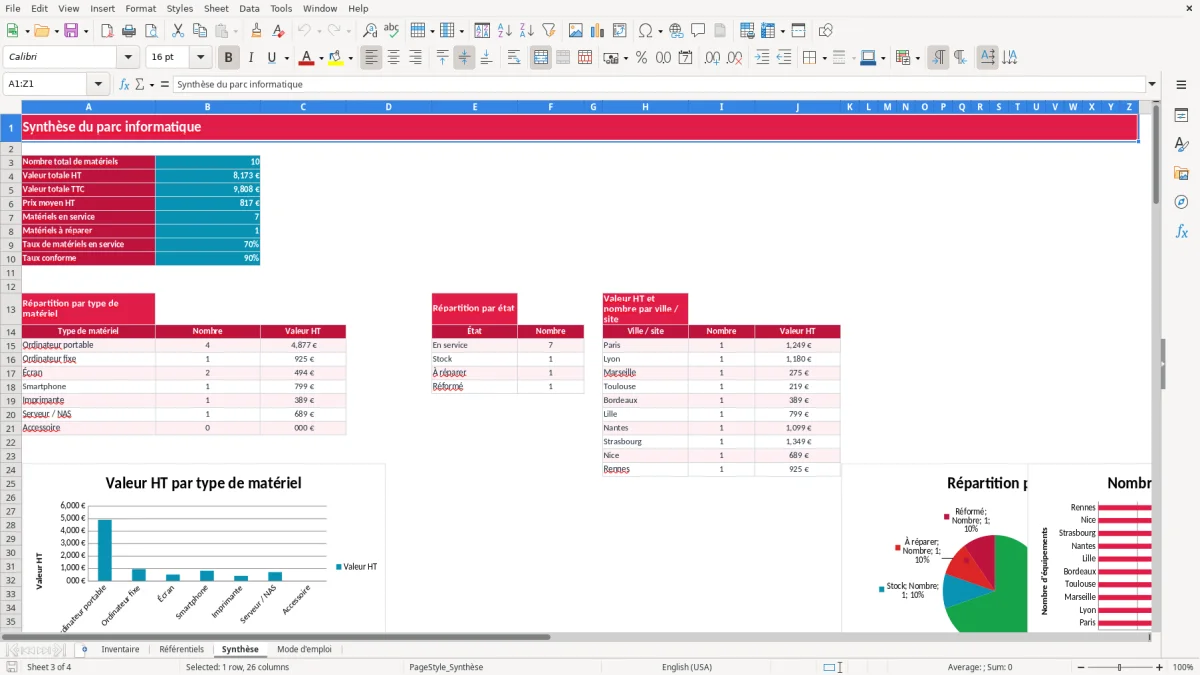Image resolution: width=1200 pixels, height=675 pixels.
Task: Toggle Wrap Text
Action: (x=514, y=58)
